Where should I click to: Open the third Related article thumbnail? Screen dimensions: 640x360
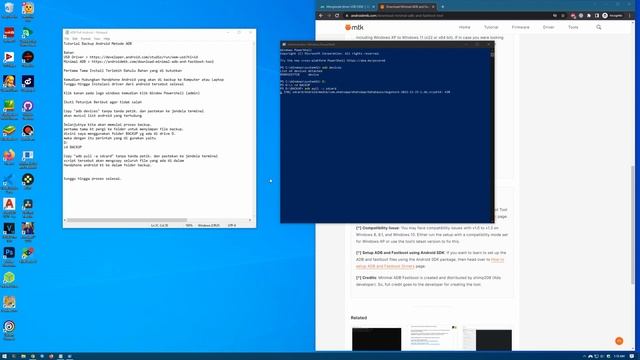(487, 339)
